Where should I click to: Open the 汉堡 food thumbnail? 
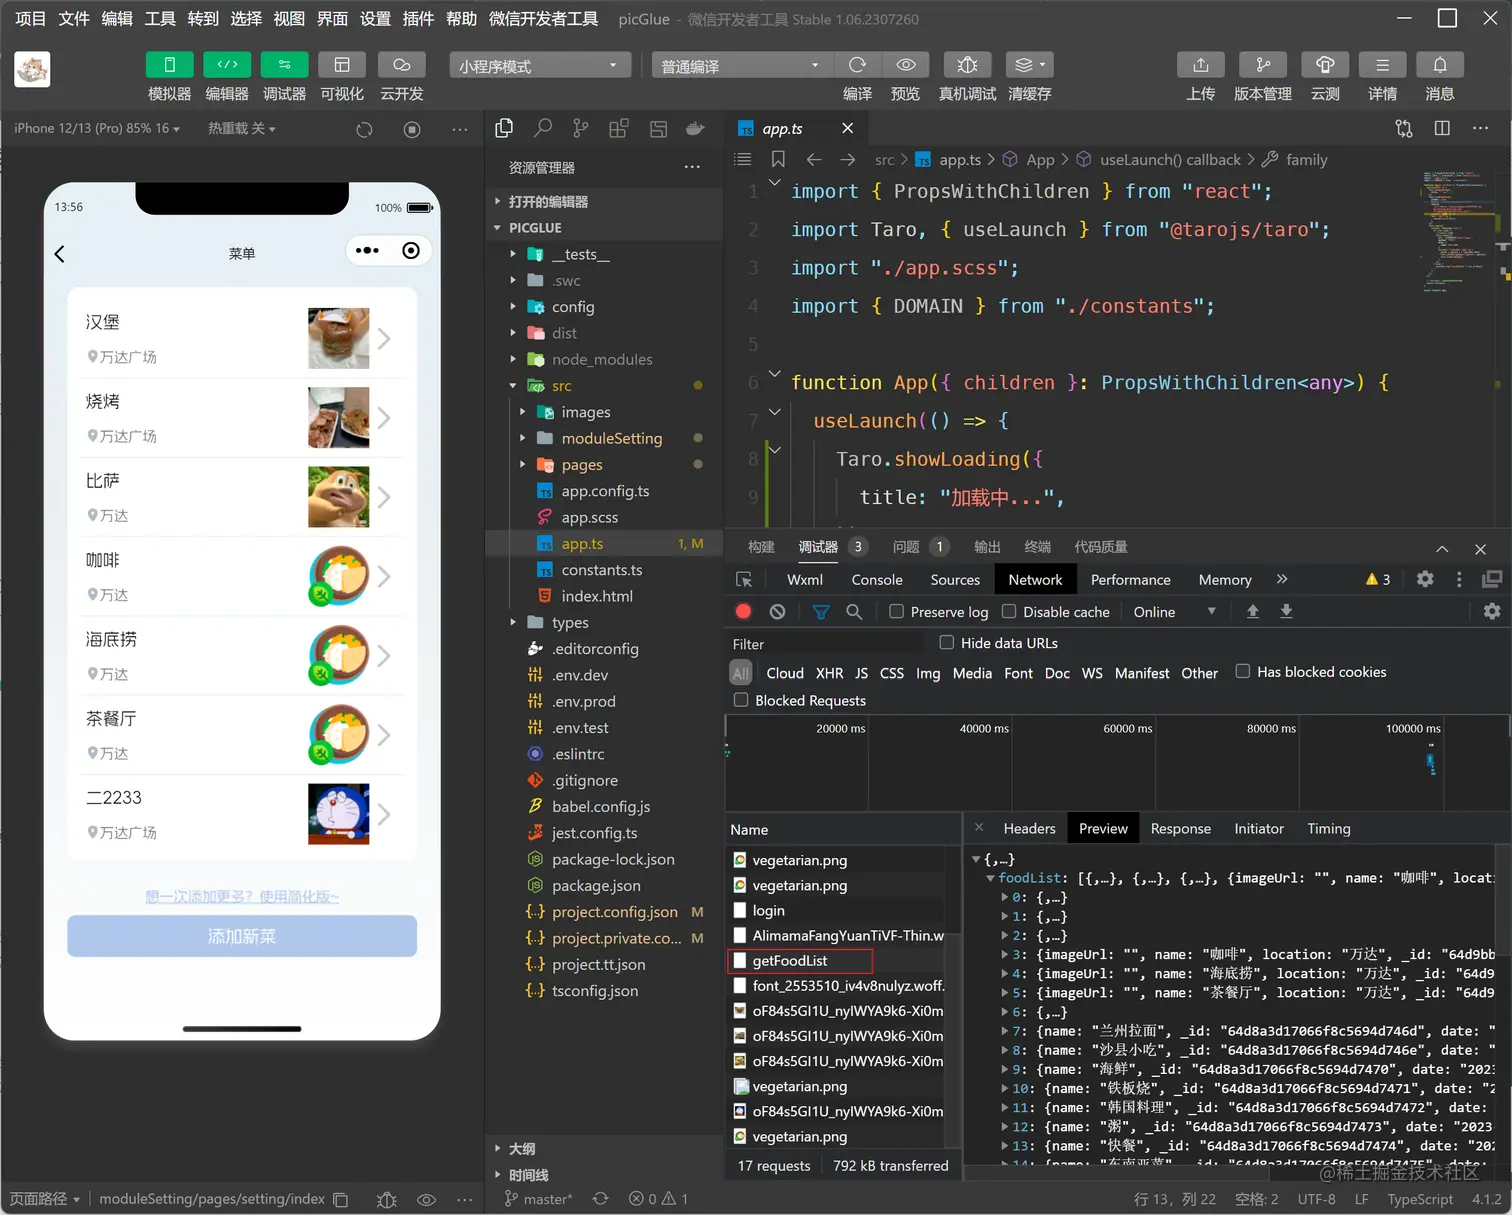339,338
